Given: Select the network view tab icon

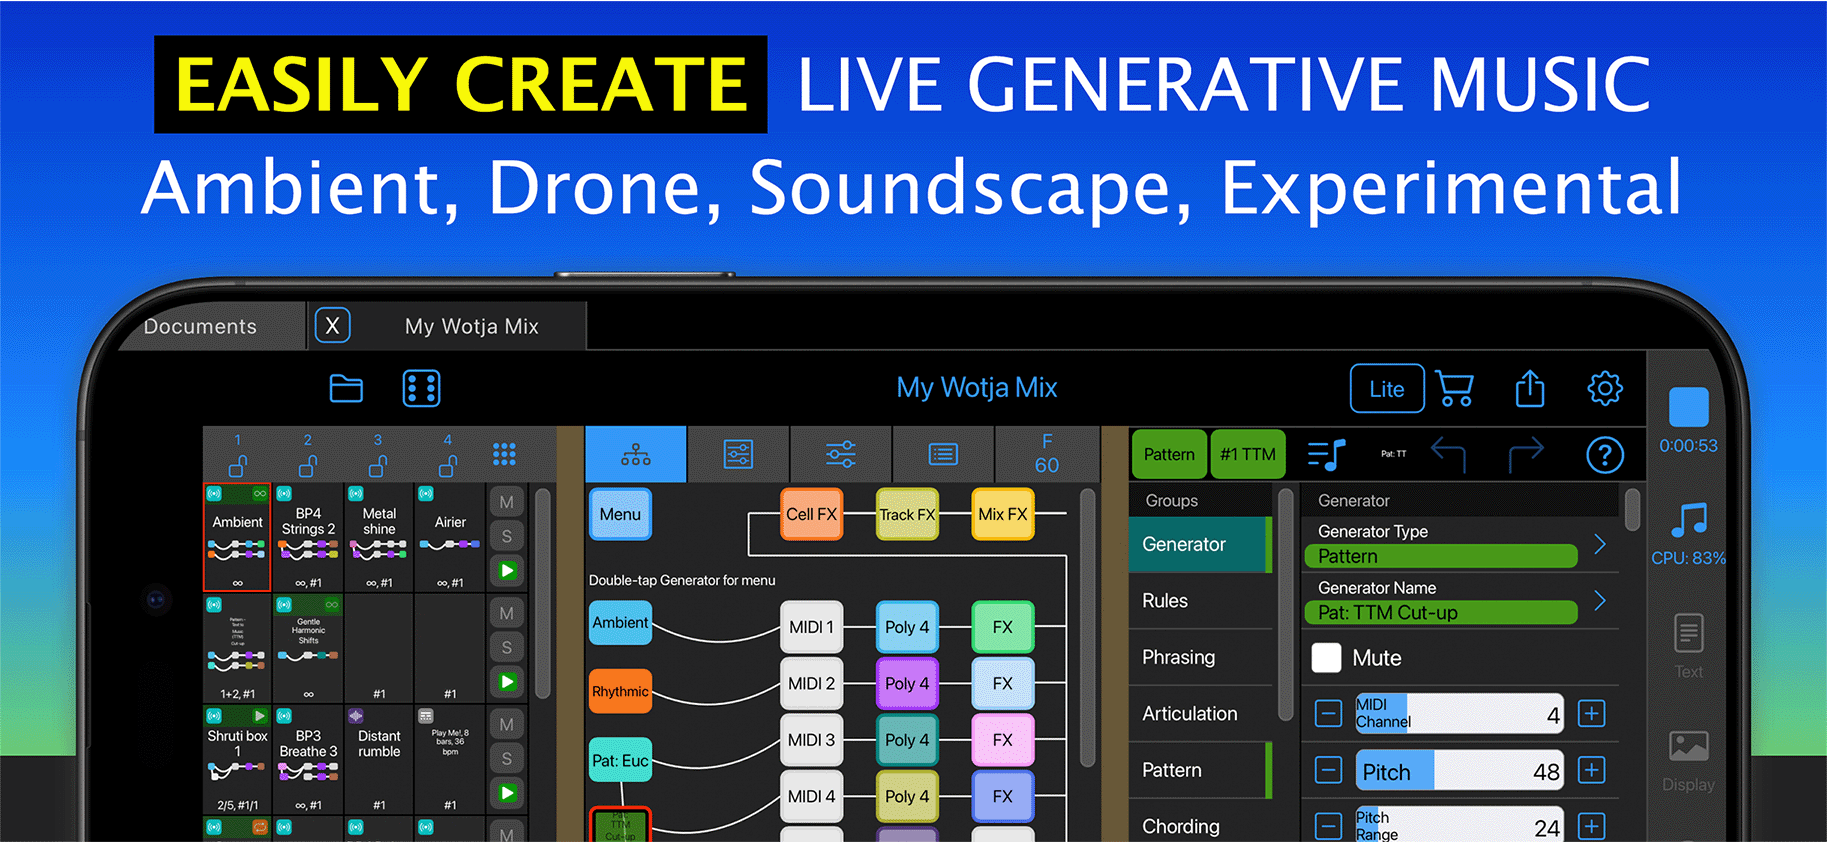Looking at the screenshot, I should (x=636, y=455).
